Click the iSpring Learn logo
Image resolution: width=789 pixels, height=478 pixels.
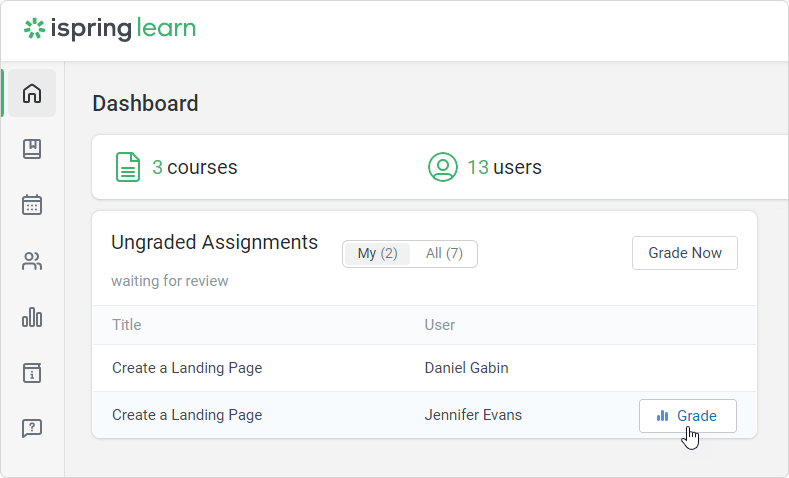pyautogui.click(x=110, y=28)
